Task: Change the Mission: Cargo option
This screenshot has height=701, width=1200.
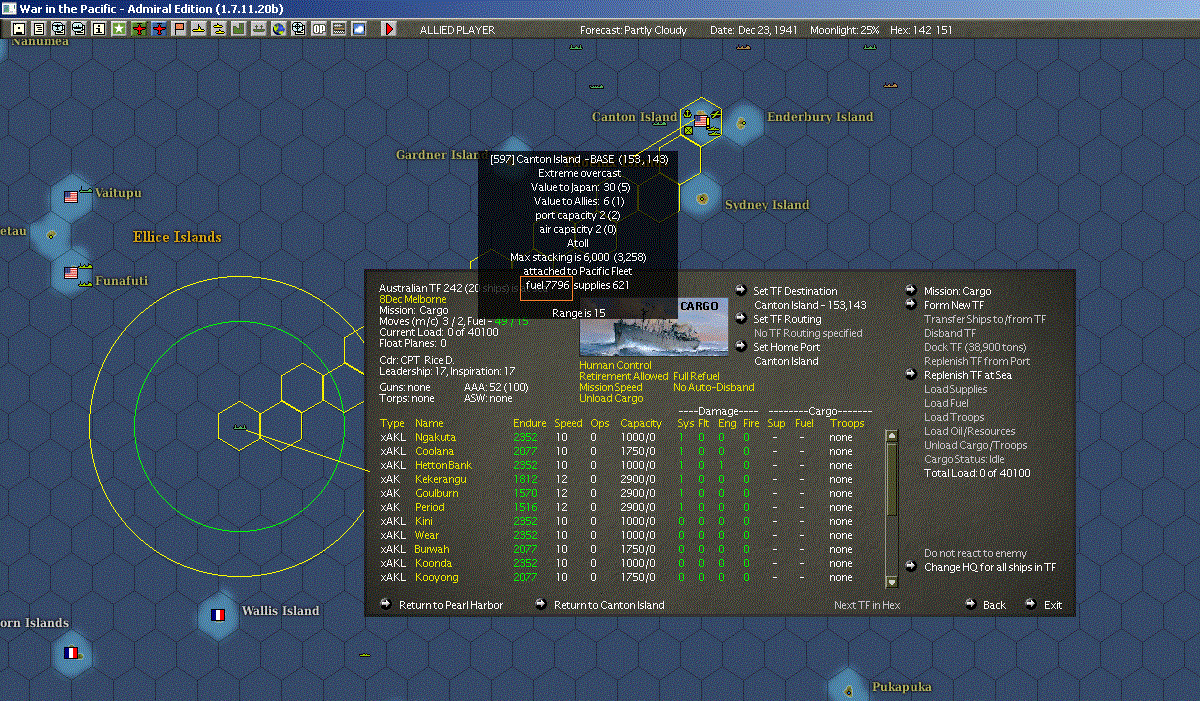Action: (957, 292)
